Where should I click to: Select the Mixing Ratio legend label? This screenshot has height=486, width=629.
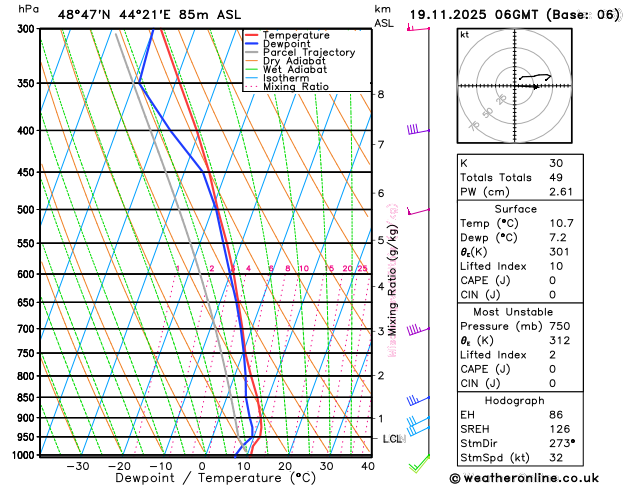pos(296,87)
